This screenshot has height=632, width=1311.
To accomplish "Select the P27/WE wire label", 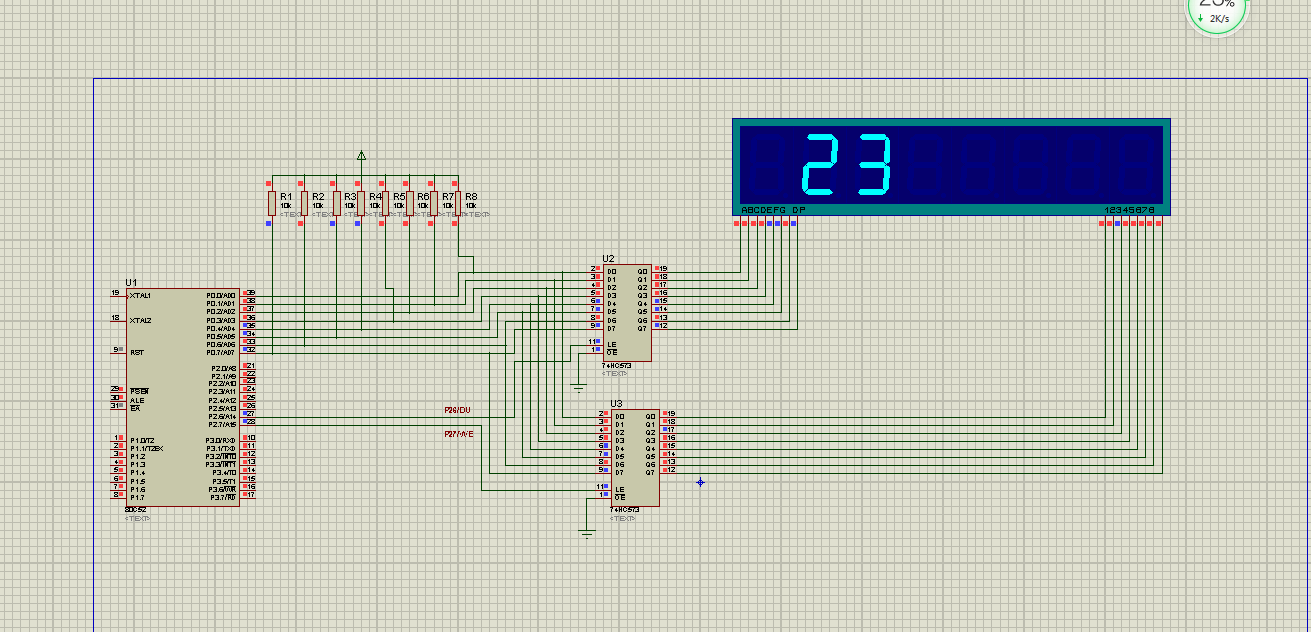I will 458,434.
